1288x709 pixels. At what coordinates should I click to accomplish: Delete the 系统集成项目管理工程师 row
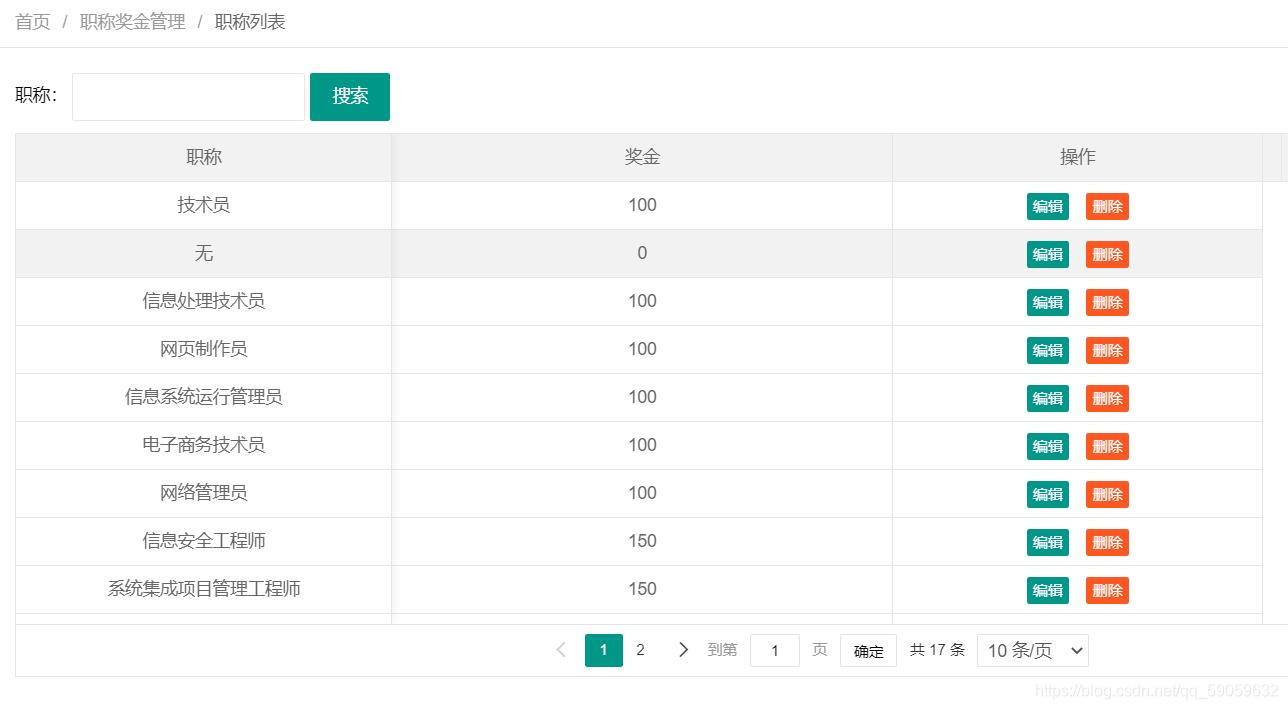[1107, 591]
